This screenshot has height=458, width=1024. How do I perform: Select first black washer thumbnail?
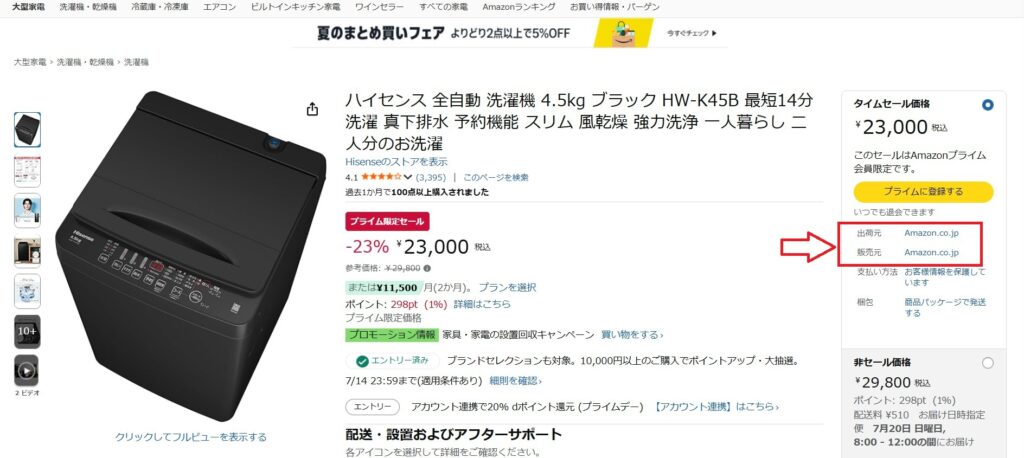click(27, 129)
